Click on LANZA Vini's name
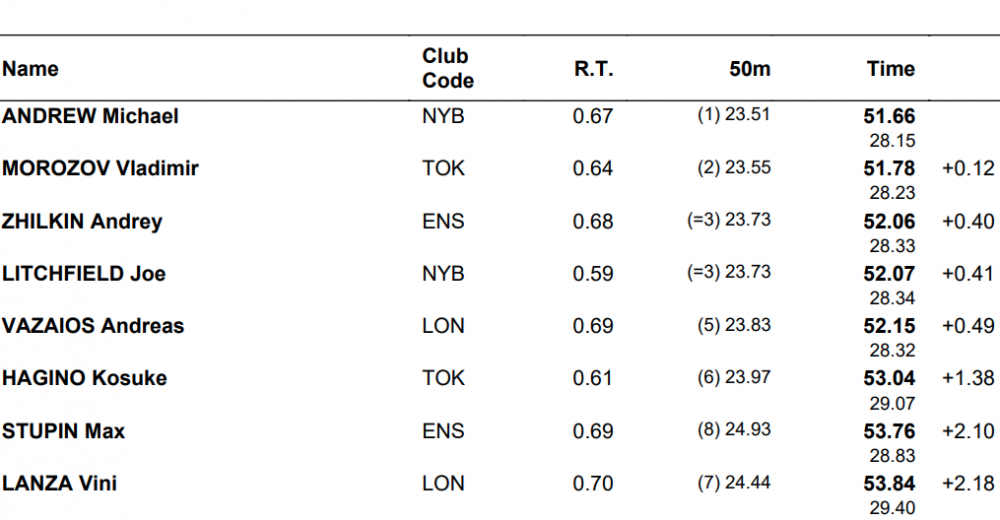This screenshot has width=1000, height=520. 59,483
